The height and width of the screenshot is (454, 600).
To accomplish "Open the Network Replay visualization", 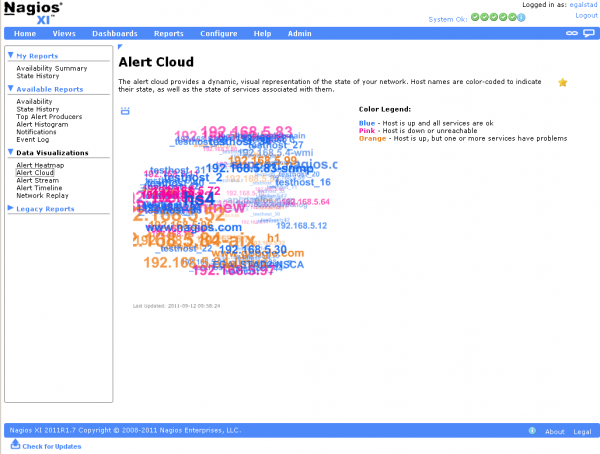I will pyautogui.click(x=42, y=195).
